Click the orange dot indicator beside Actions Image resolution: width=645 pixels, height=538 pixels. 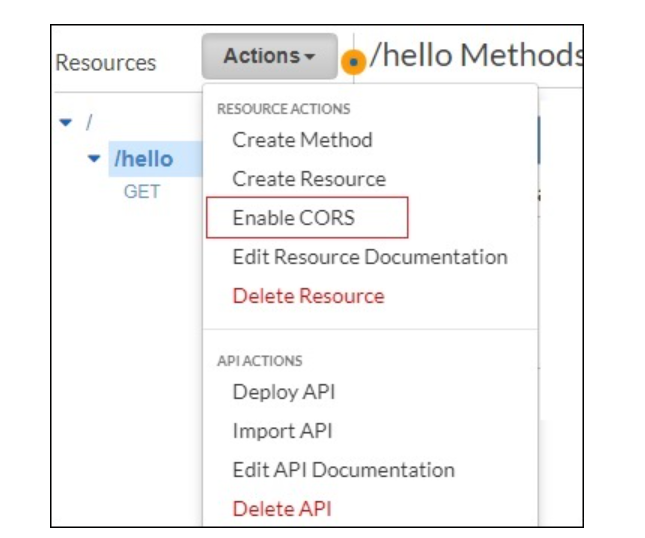pos(353,63)
